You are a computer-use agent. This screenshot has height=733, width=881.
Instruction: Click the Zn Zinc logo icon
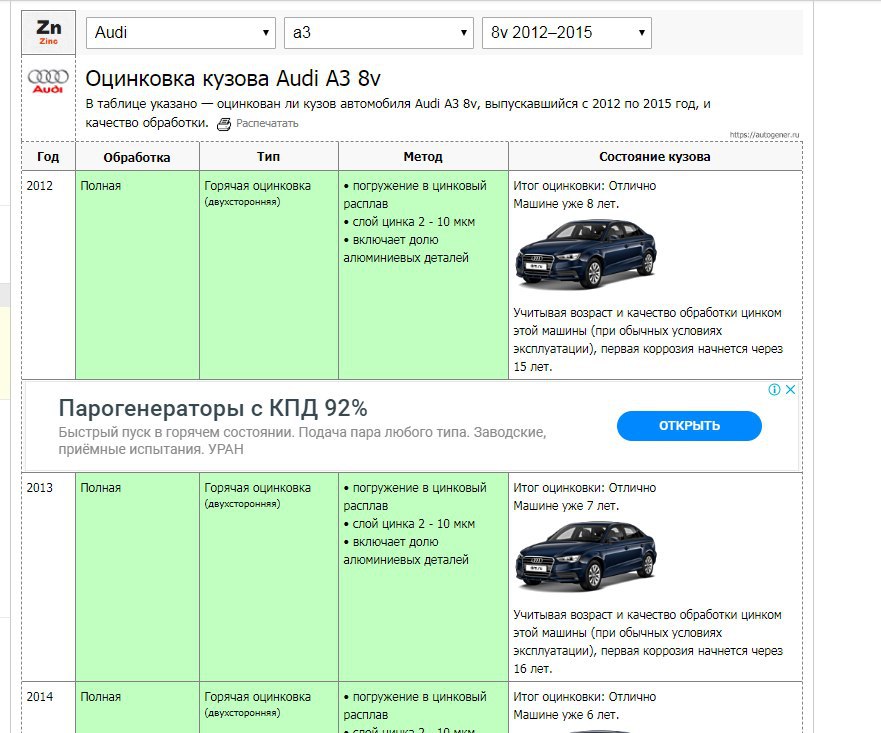pos(48,32)
